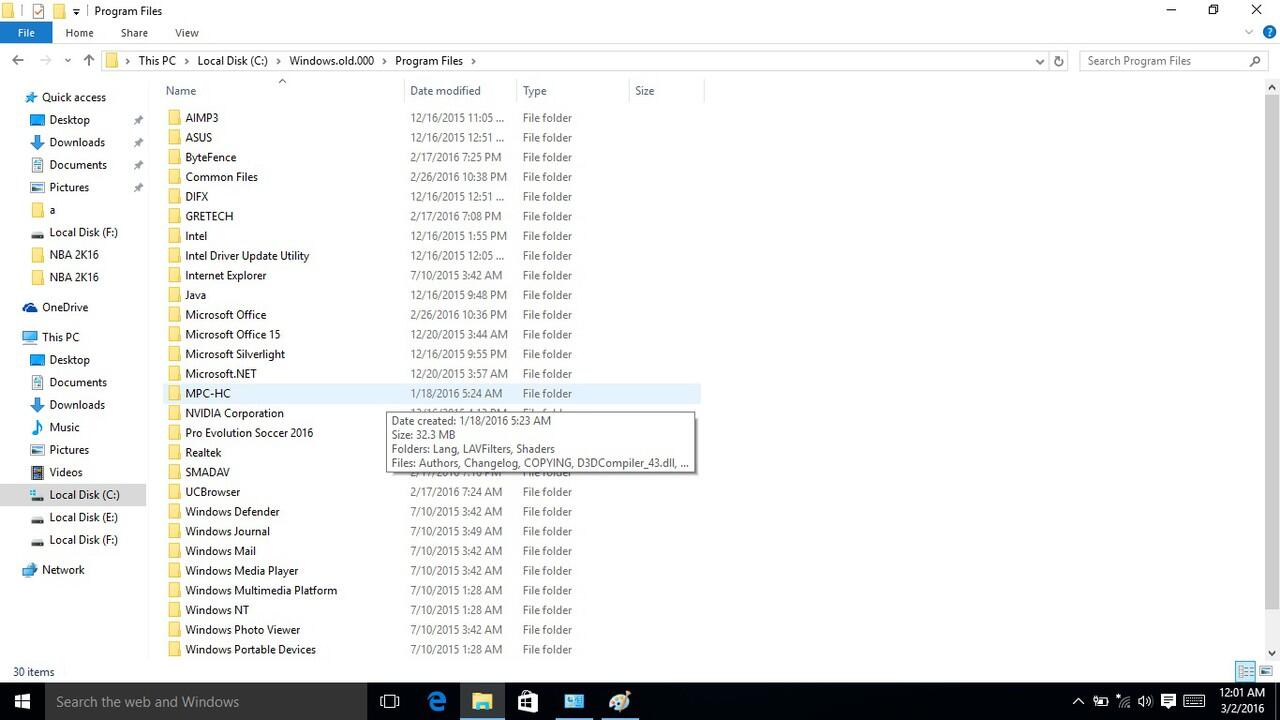The height and width of the screenshot is (720, 1280).
Task: Select 'Windows.old.000' breadcrumb segment
Action: coord(331,61)
